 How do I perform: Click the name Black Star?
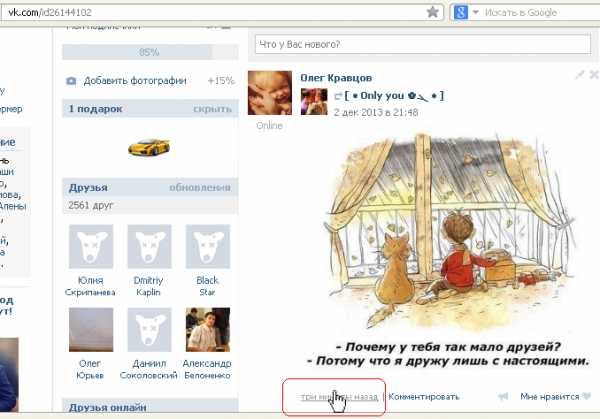(x=207, y=286)
